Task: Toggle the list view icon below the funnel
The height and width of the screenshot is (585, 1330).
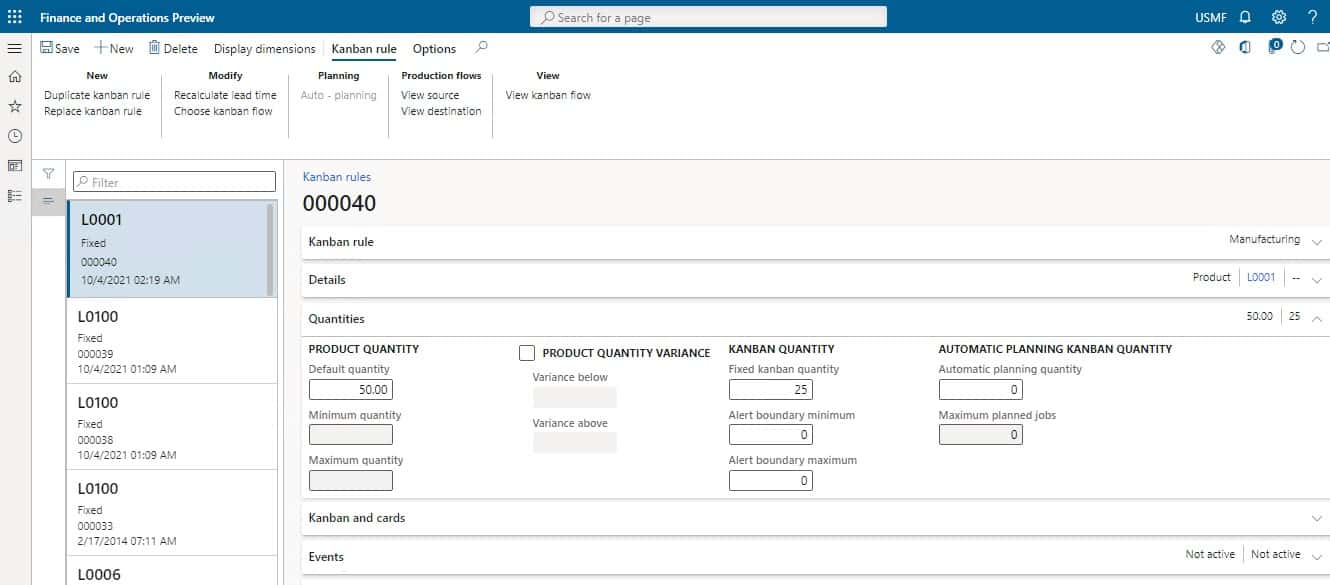Action: [48, 201]
